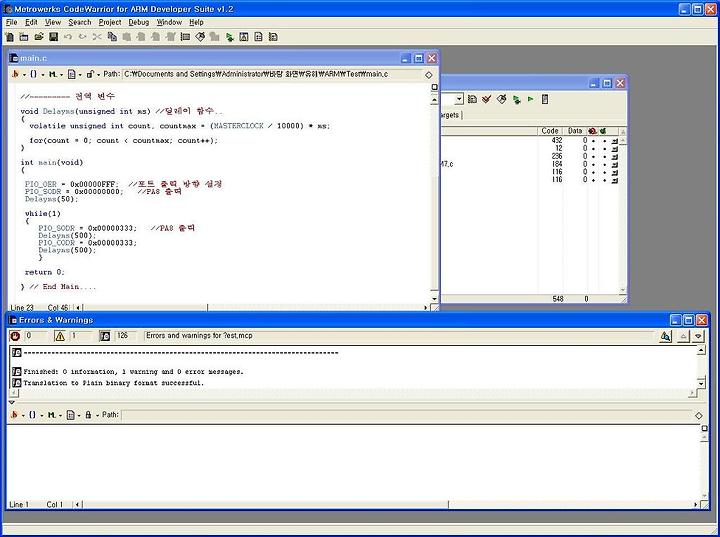The height and width of the screenshot is (537, 720).
Task: Click the Target Settings icon in project window
Action: [x=472, y=99]
